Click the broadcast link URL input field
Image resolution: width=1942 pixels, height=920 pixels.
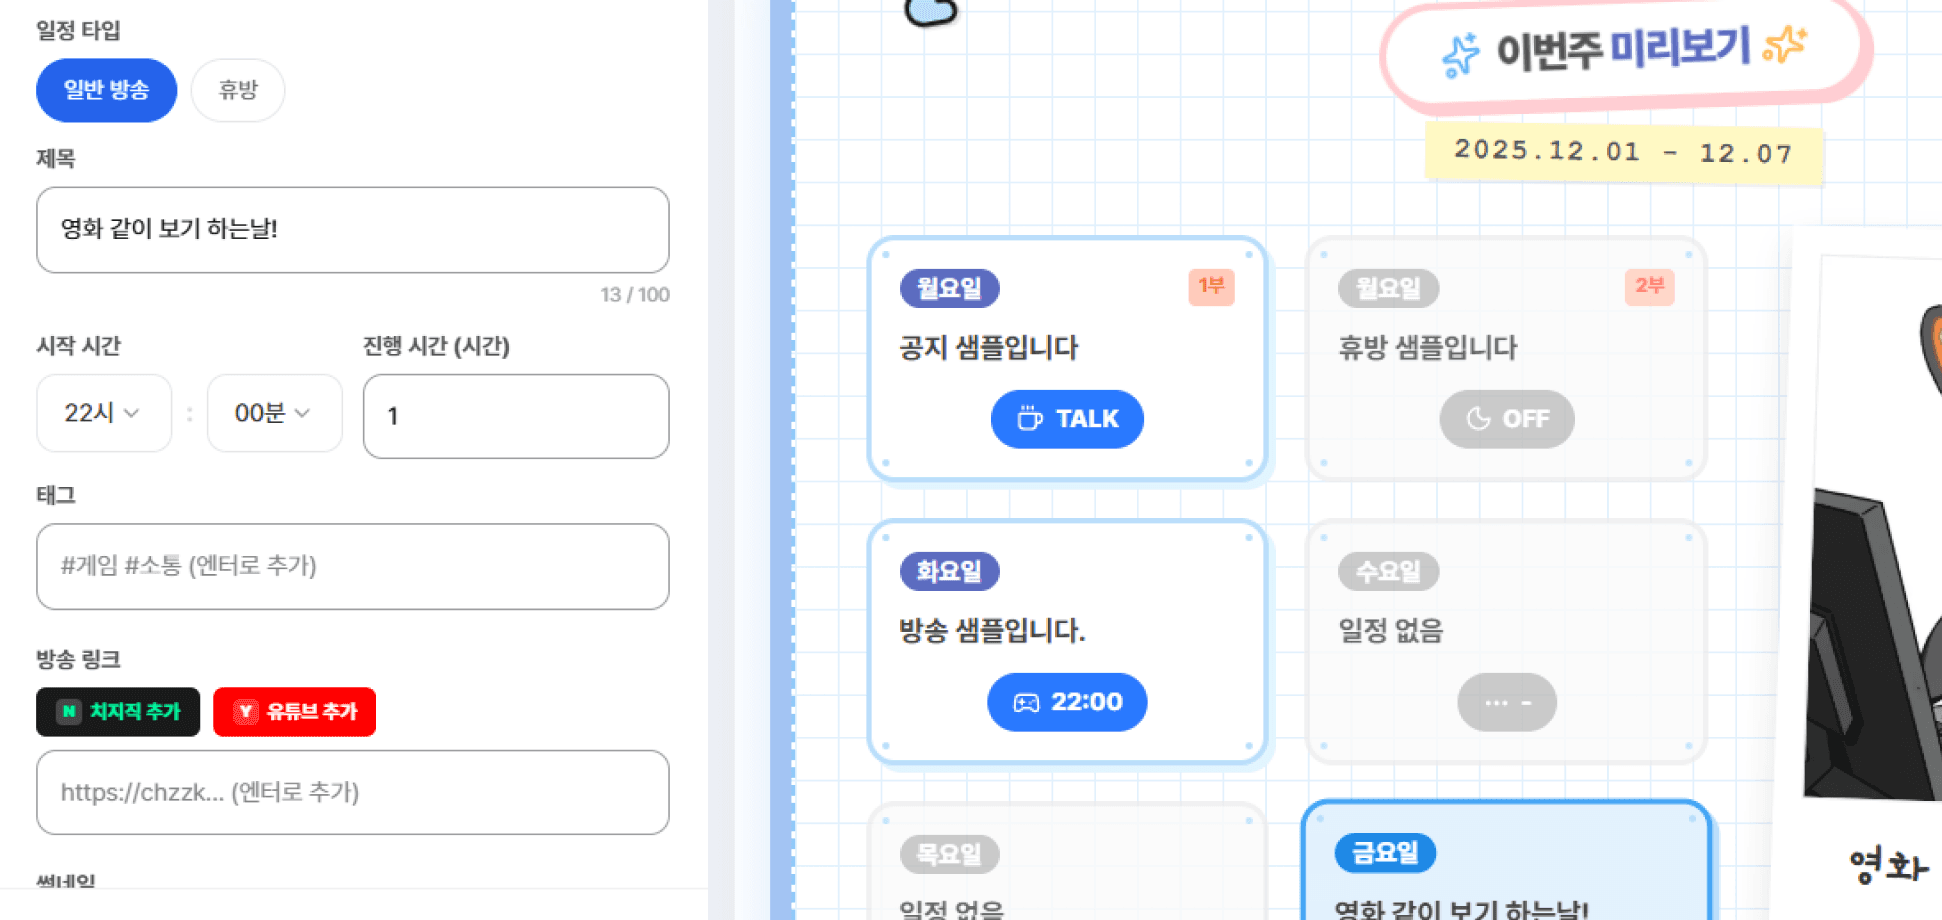(352, 792)
